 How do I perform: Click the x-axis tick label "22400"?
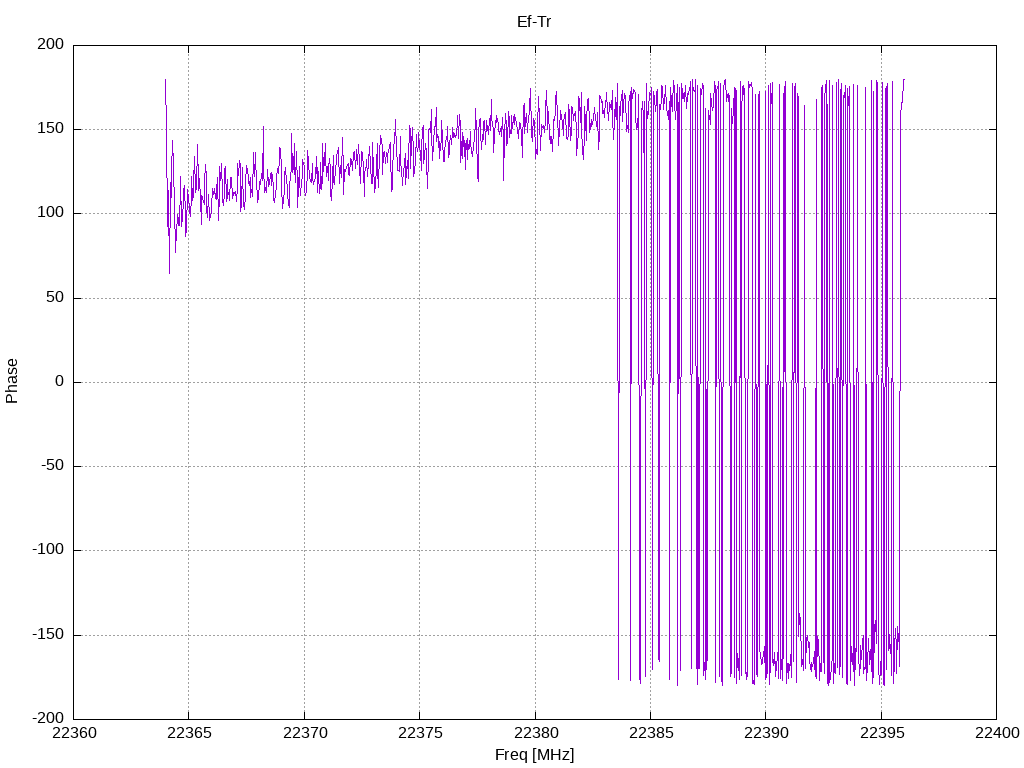point(997,733)
